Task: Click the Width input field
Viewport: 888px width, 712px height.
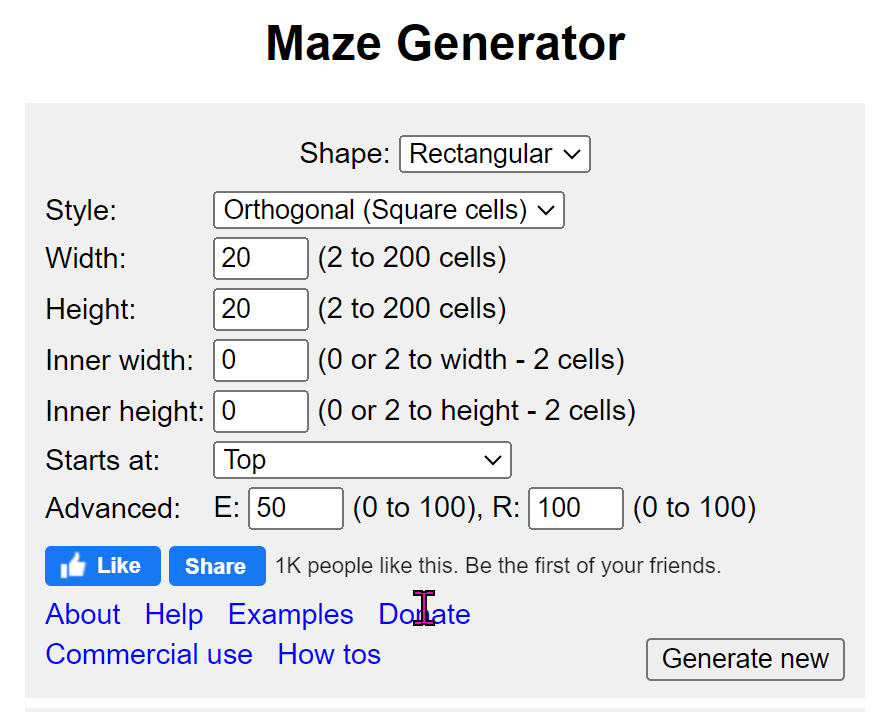Action: tap(261, 258)
